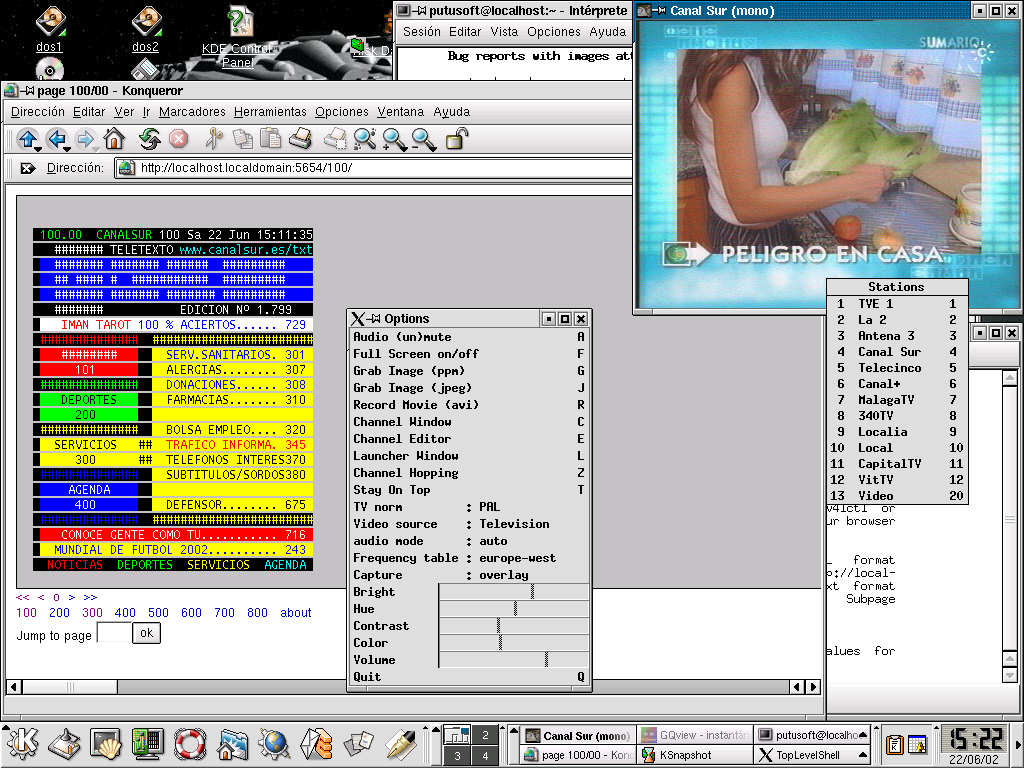Reload the page in Konqueror
Screen dimensions: 1024x768
150,139
